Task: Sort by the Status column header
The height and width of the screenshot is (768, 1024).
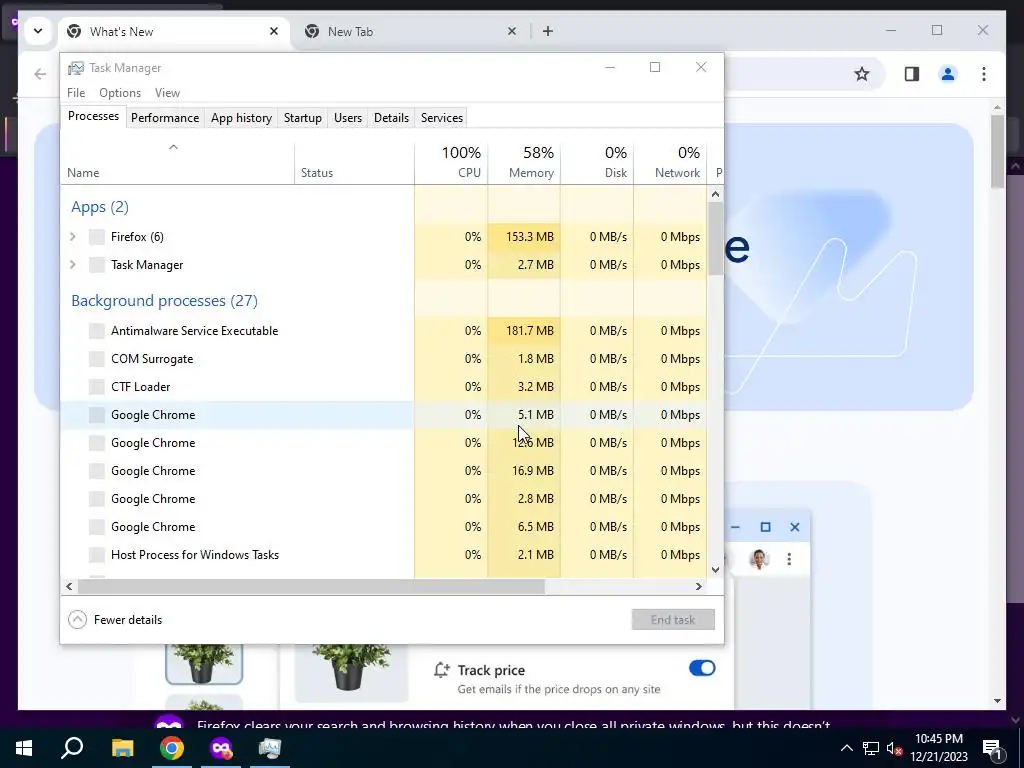Action: 354,162
